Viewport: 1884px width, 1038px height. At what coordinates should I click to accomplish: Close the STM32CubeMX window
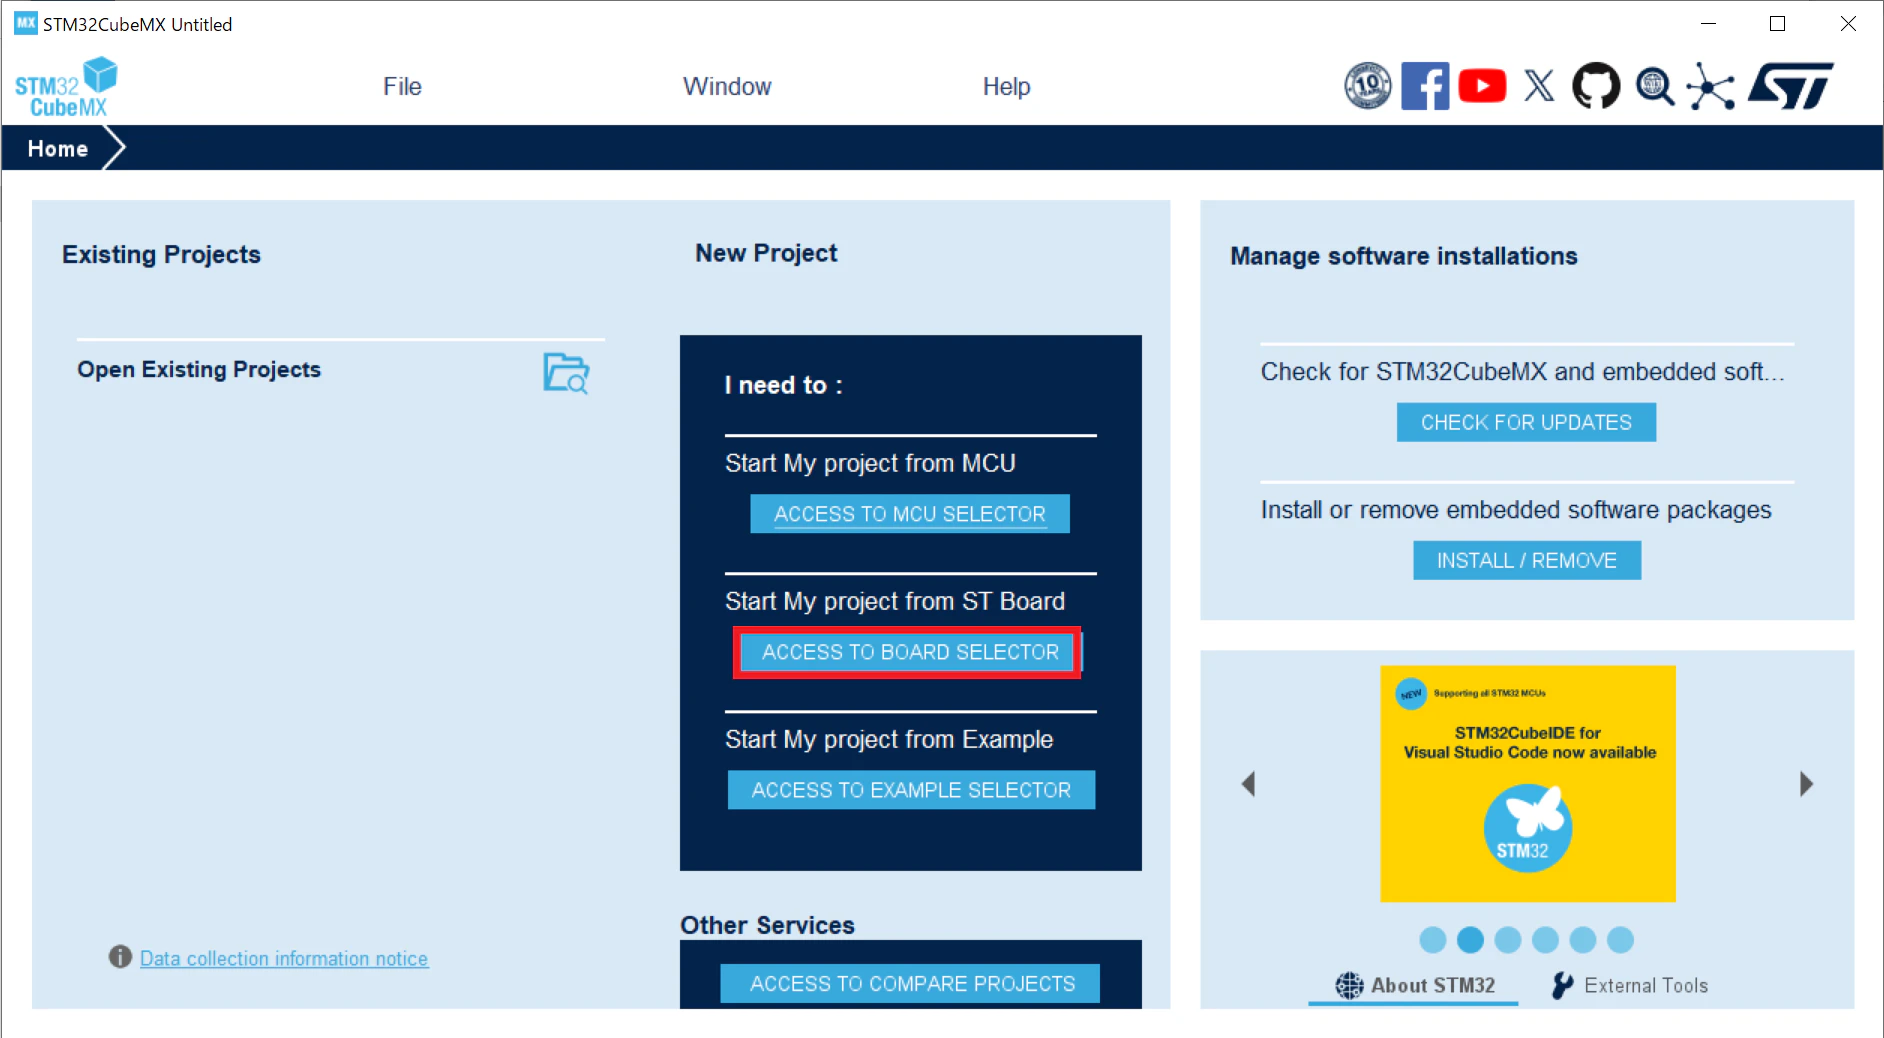pyautogui.click(x=1848, y=24)
